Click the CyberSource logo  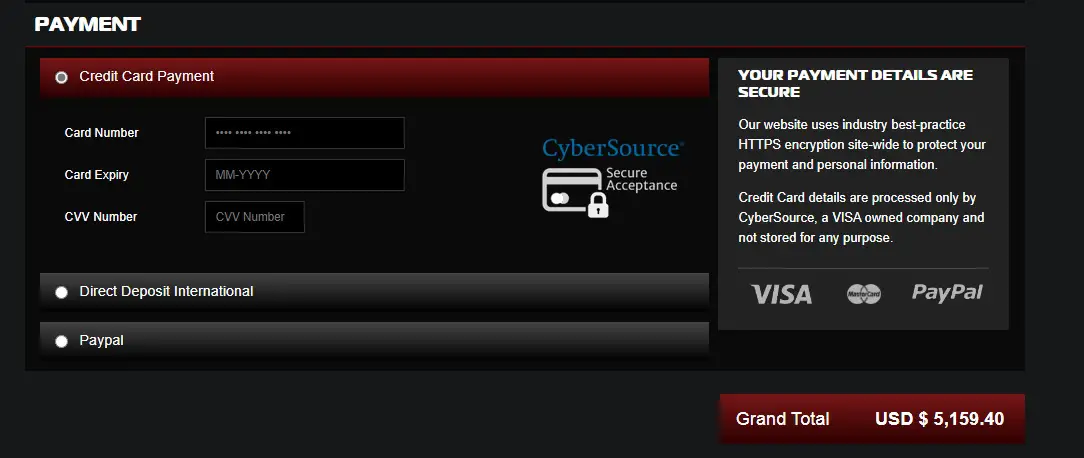(613, 147)
